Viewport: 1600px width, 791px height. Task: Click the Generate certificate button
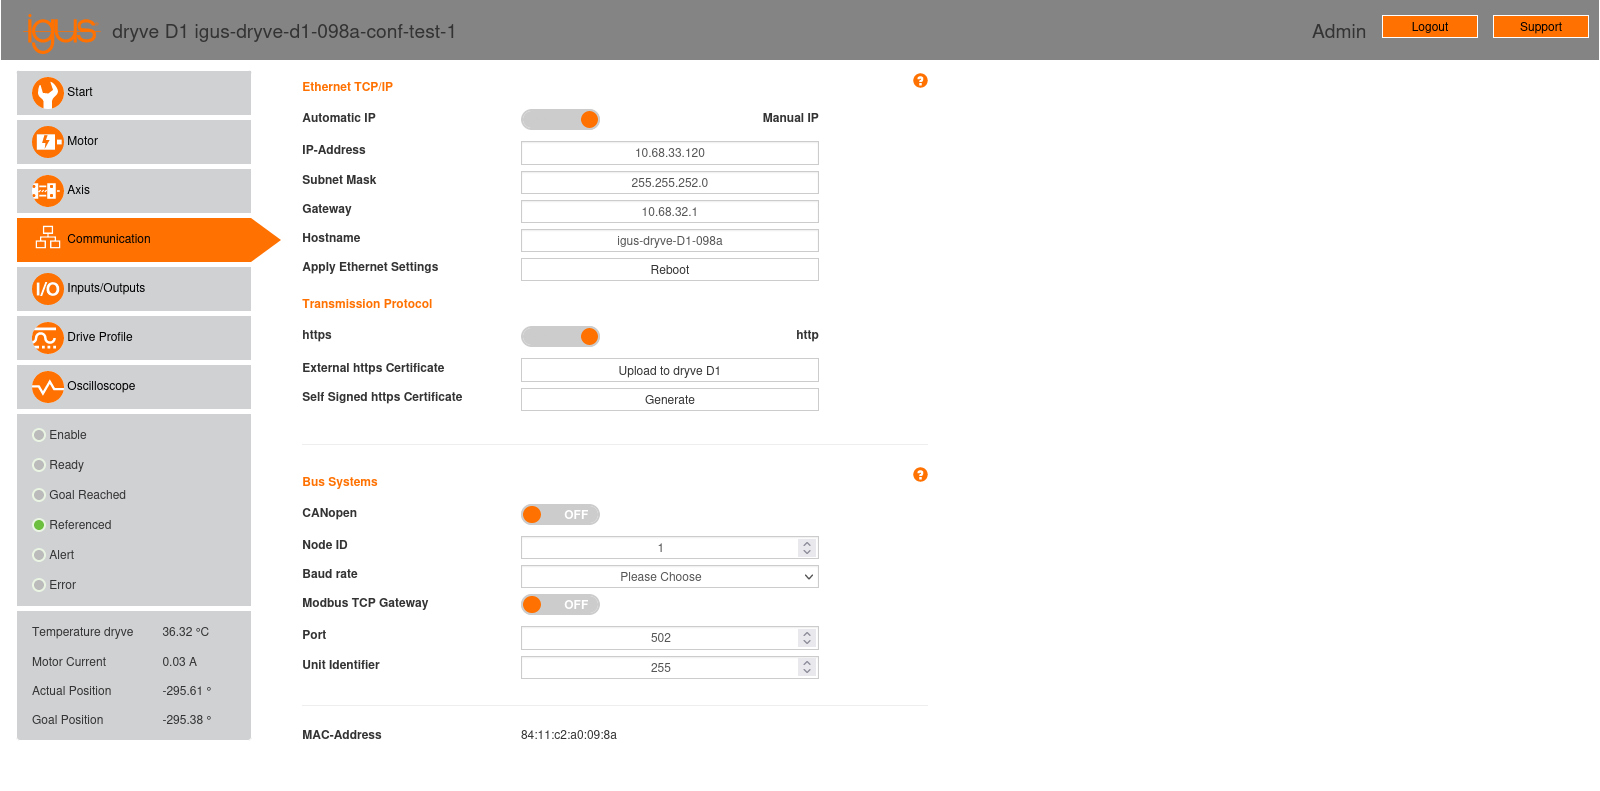tap(669, 400)
